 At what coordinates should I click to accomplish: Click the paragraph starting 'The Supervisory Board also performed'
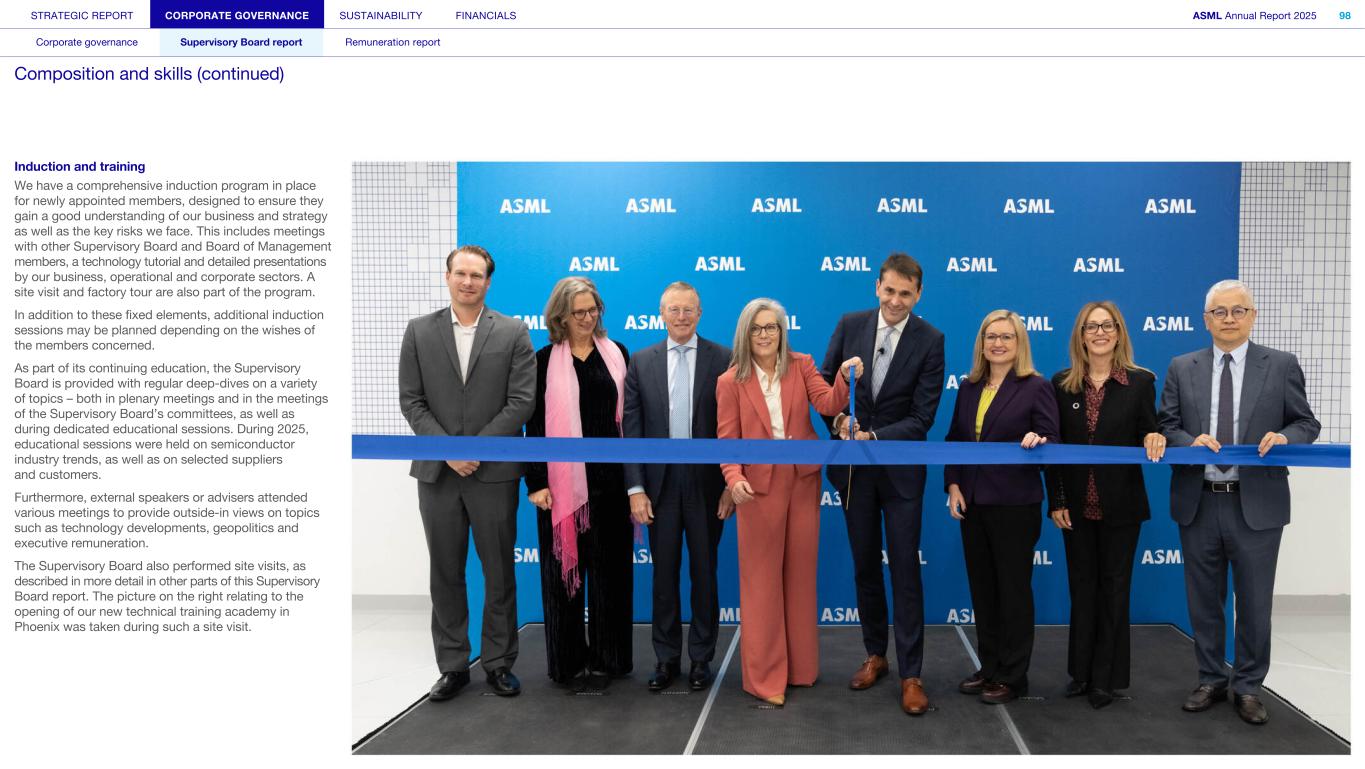[167, 596]
